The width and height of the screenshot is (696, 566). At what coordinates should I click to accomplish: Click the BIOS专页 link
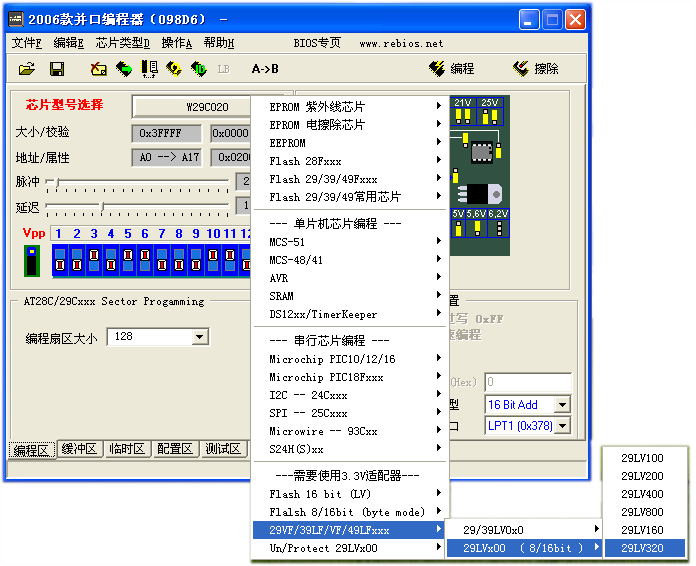(317, 43)
